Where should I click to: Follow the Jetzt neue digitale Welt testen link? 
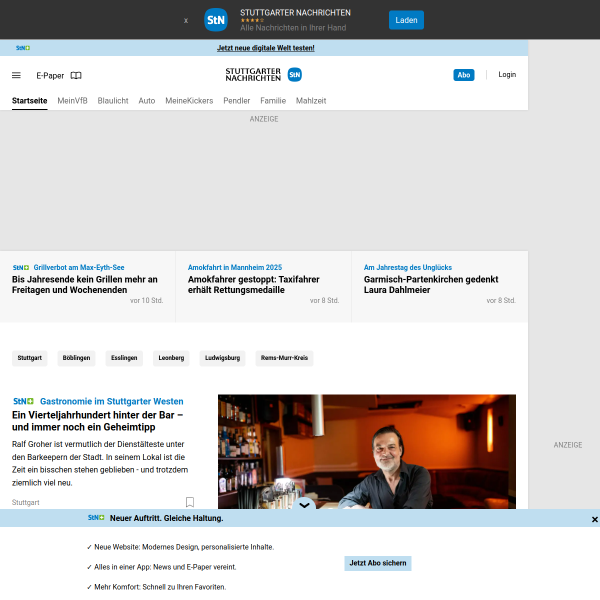pyautogui.click(x=266, y=48)
